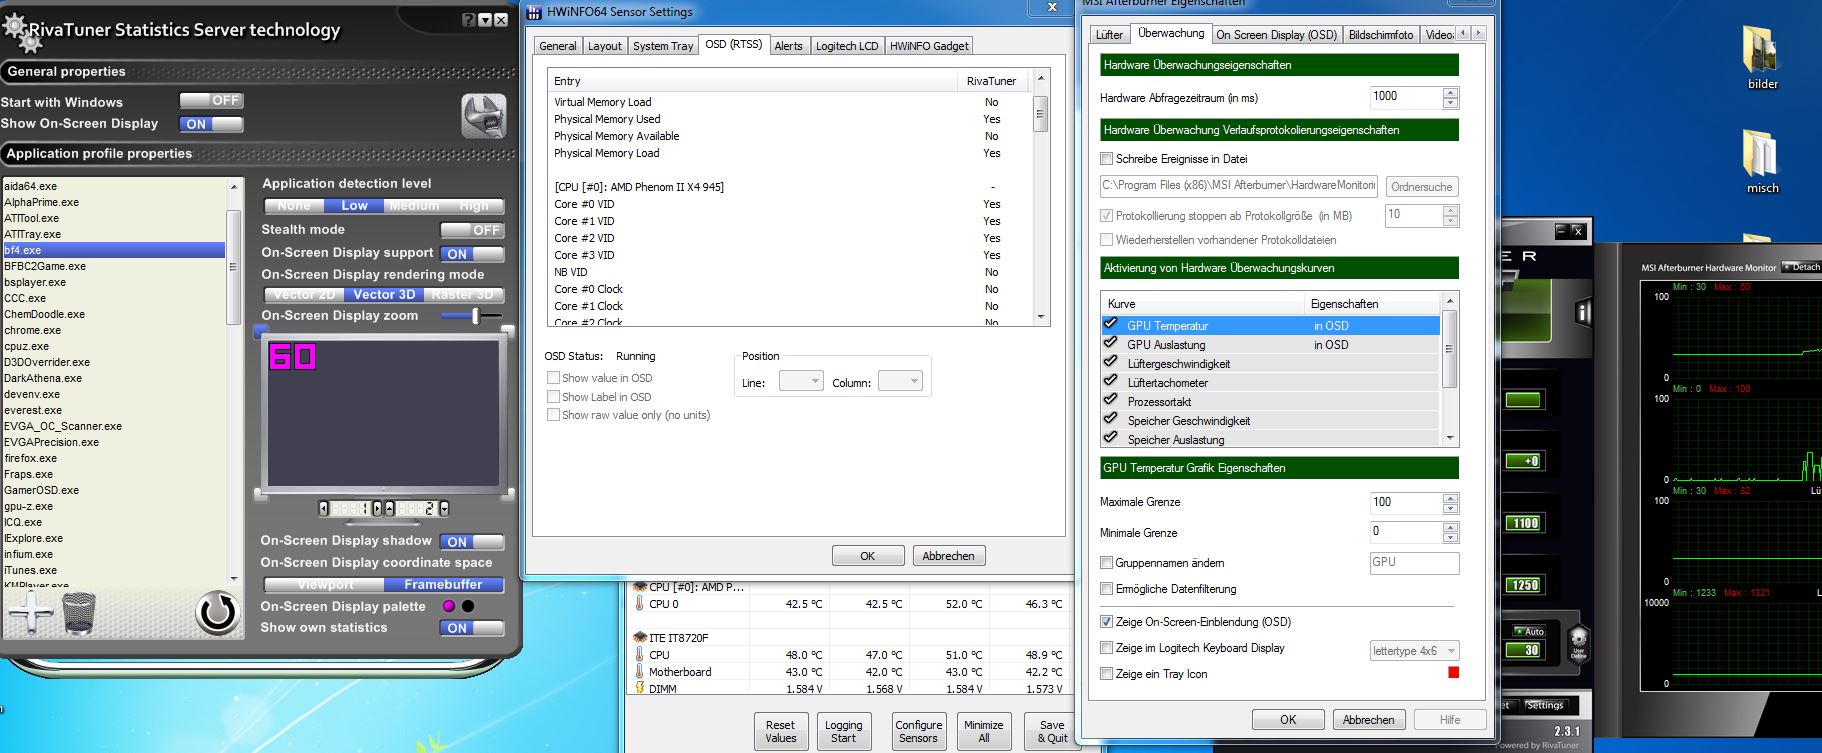Open the 'misch' desktop folder
Screen dimensions: 1822x753
[x=1762, y=162]
